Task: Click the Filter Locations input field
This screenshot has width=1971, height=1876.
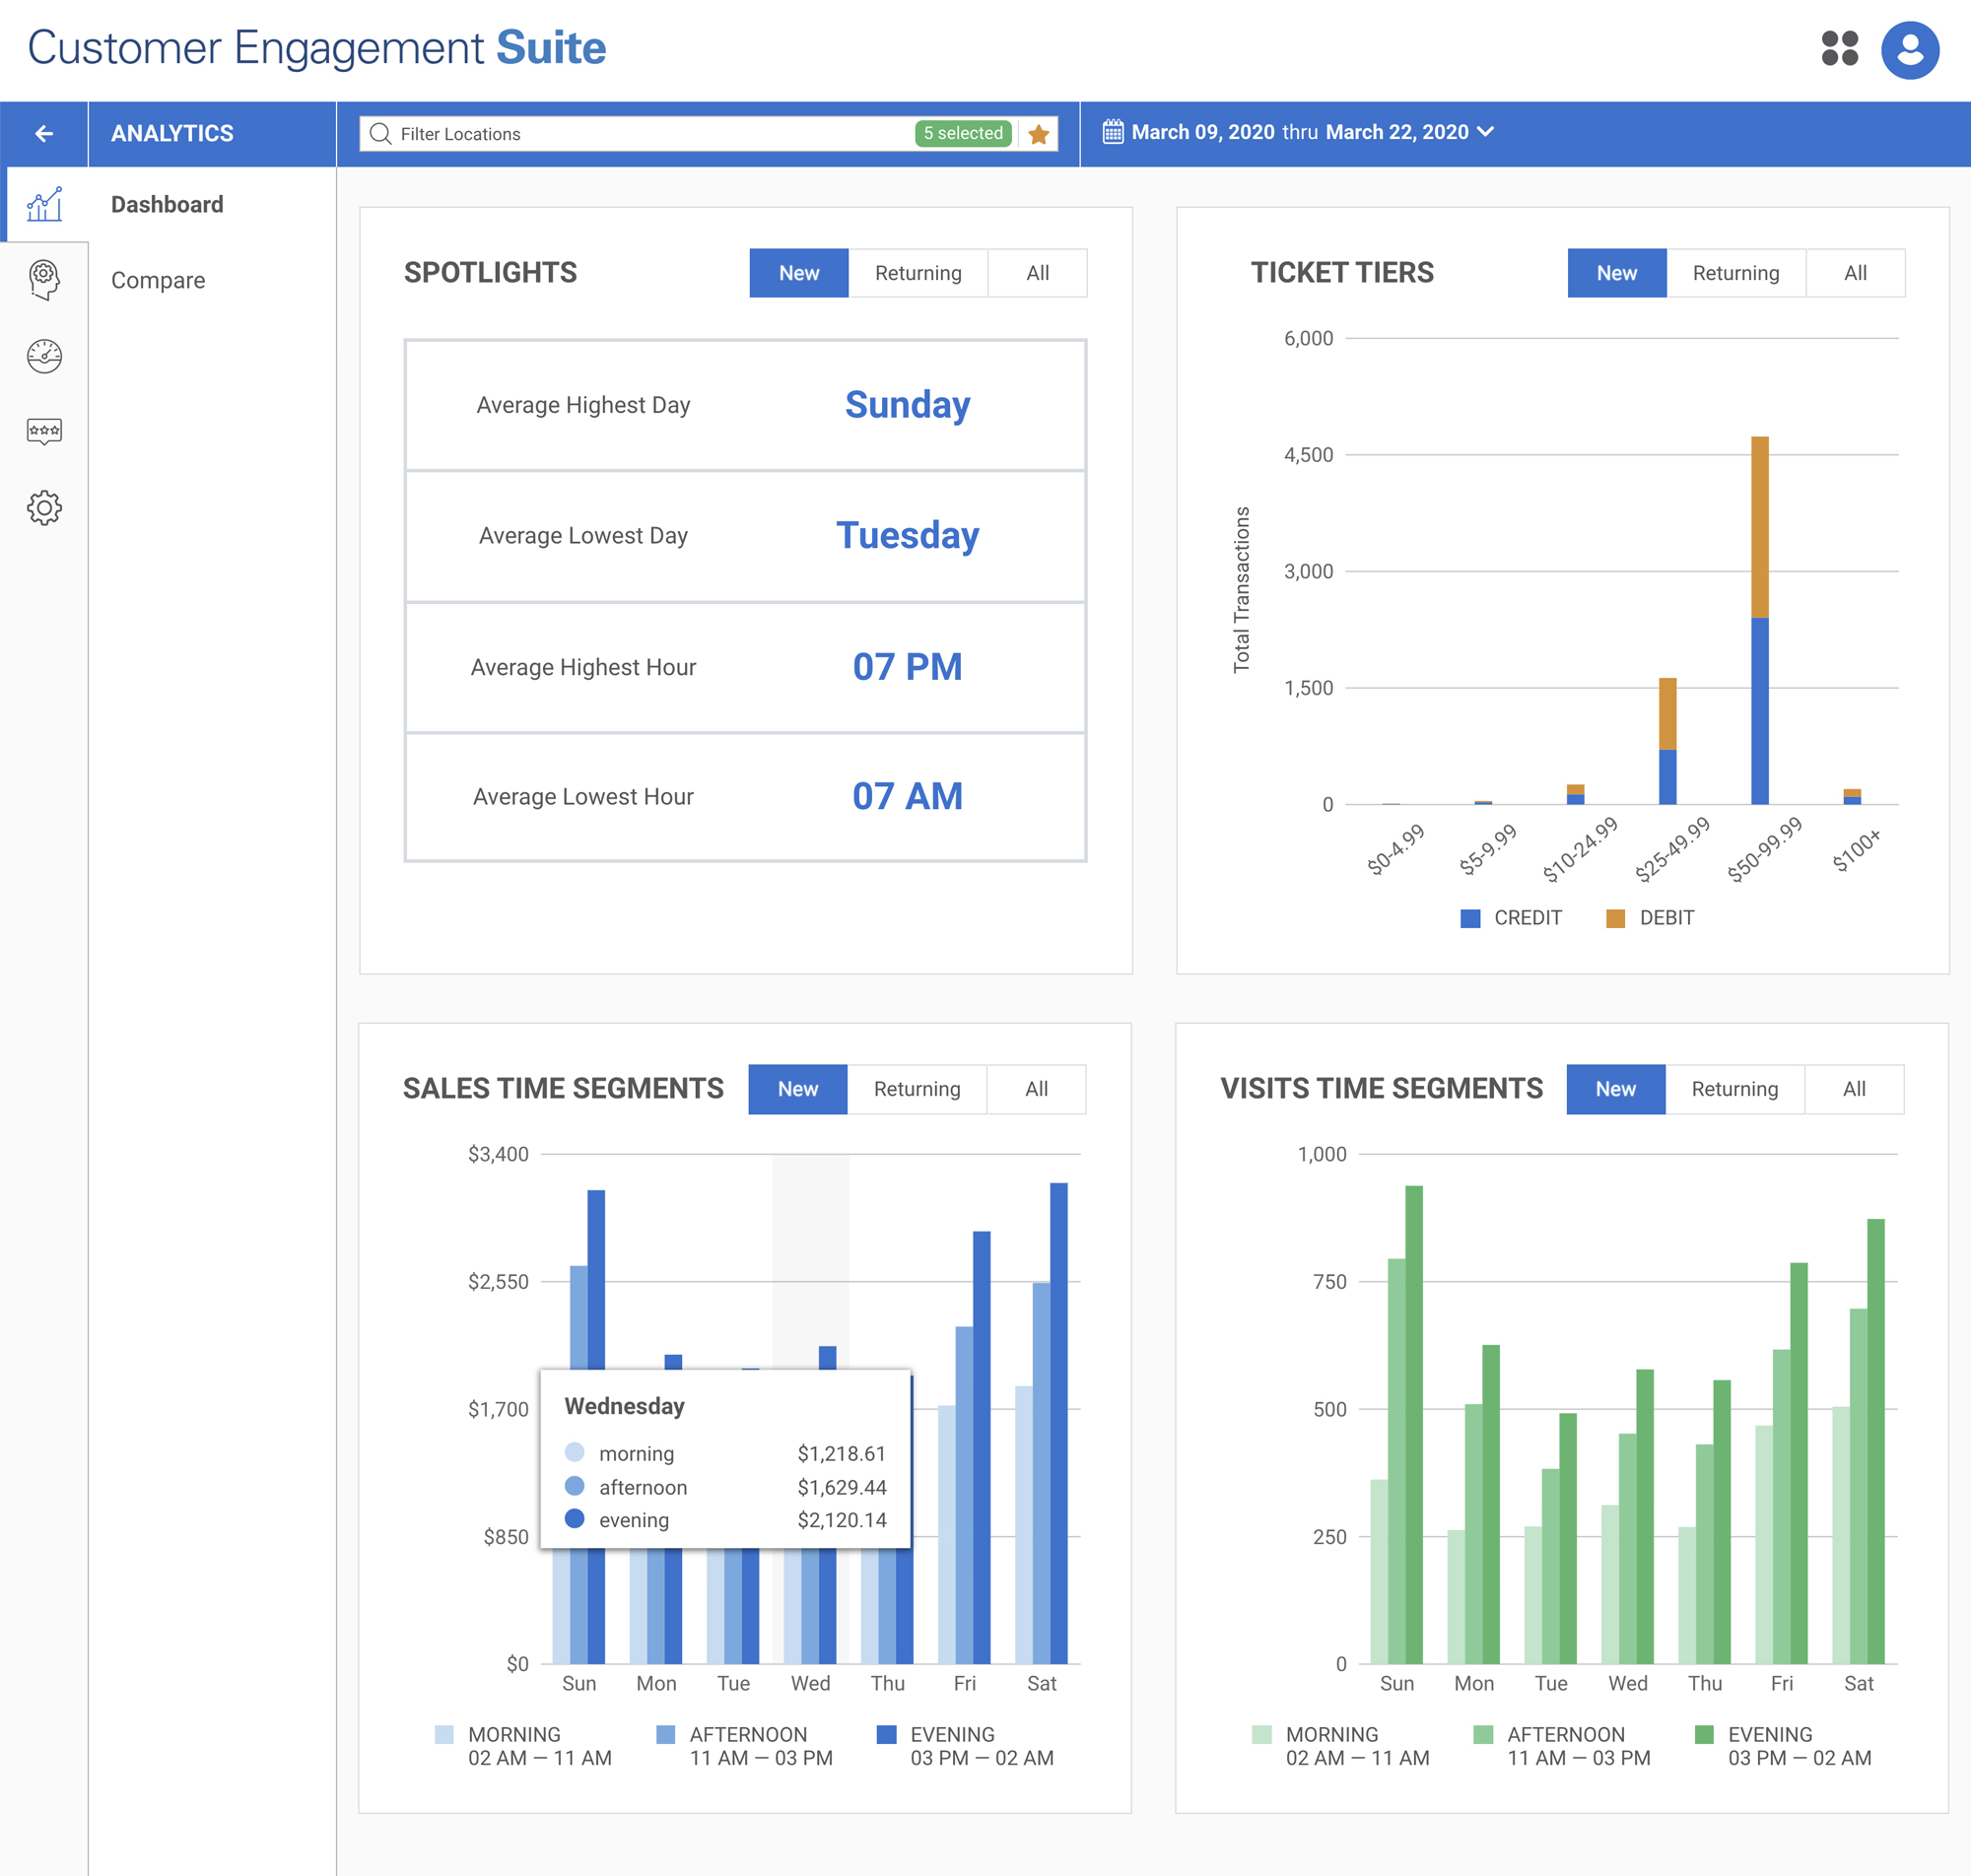Action: [x=708, y=133]
